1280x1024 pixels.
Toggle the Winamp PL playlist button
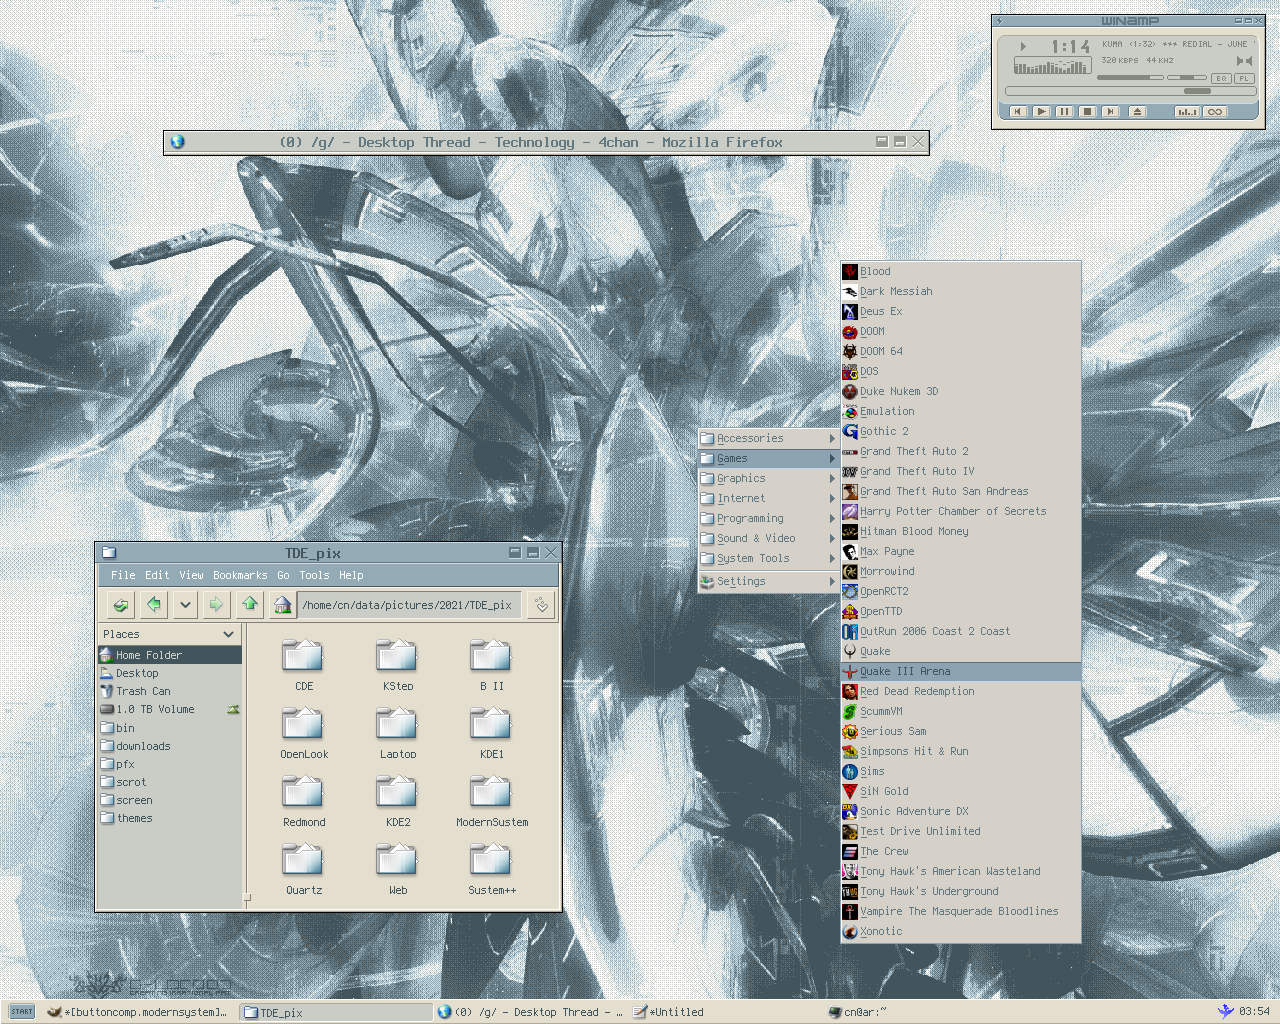(x=1244, y=78)
